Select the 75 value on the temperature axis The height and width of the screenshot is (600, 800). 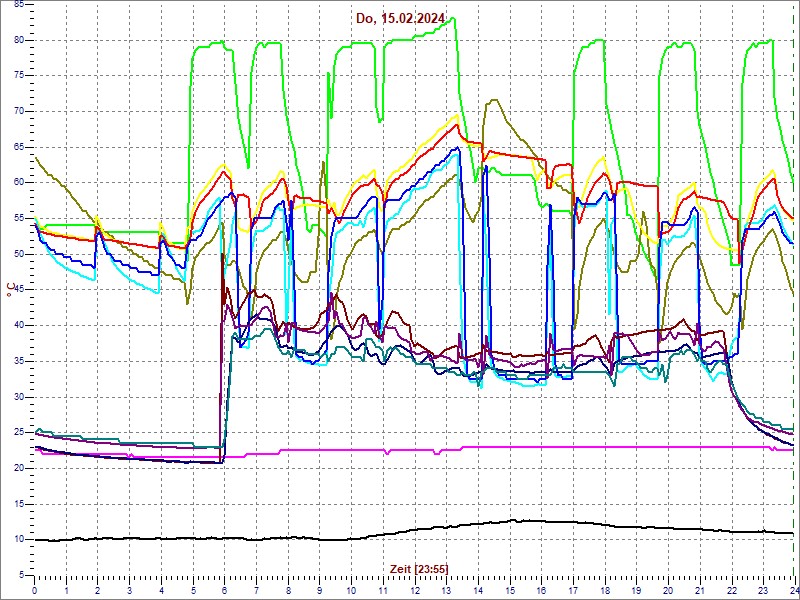pyautogui.click(x=19, y=76)
